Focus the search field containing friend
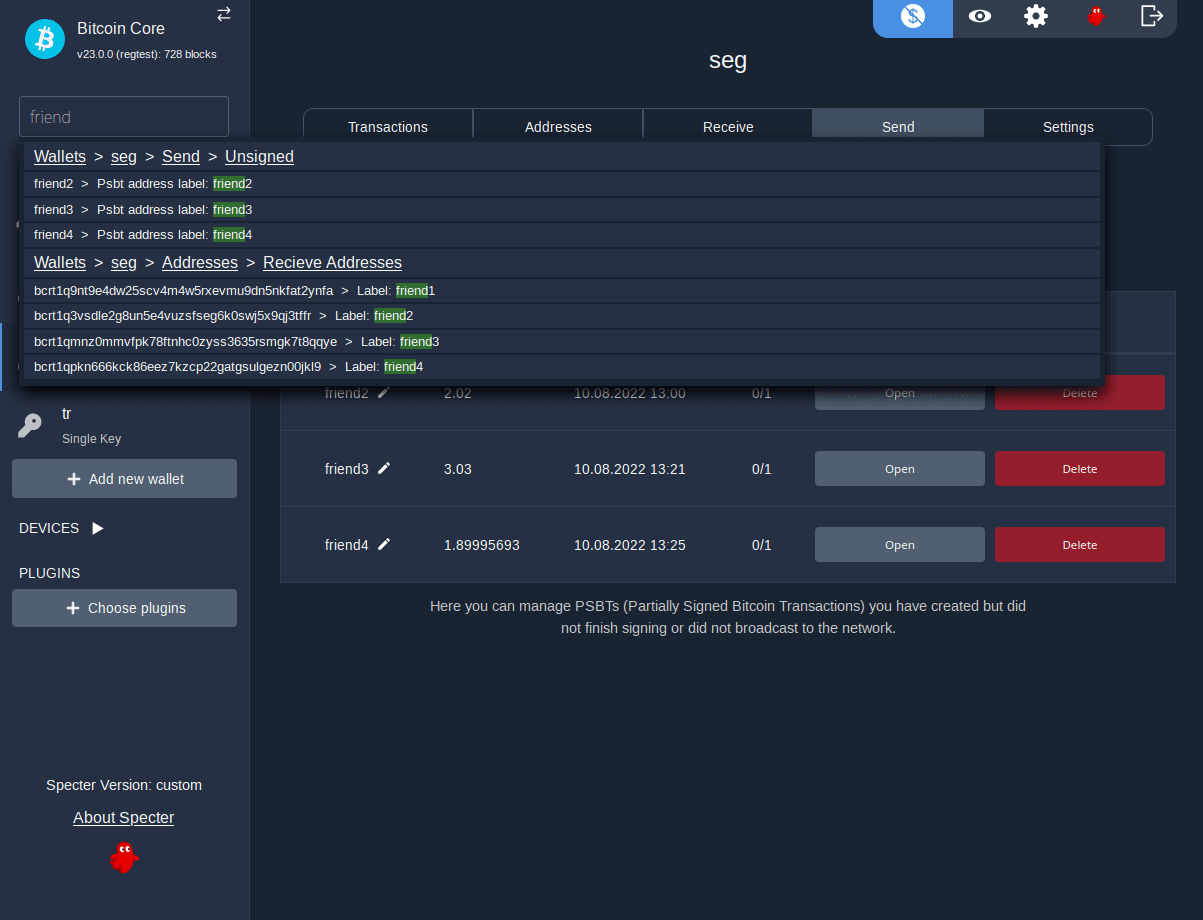 [124, 117]
